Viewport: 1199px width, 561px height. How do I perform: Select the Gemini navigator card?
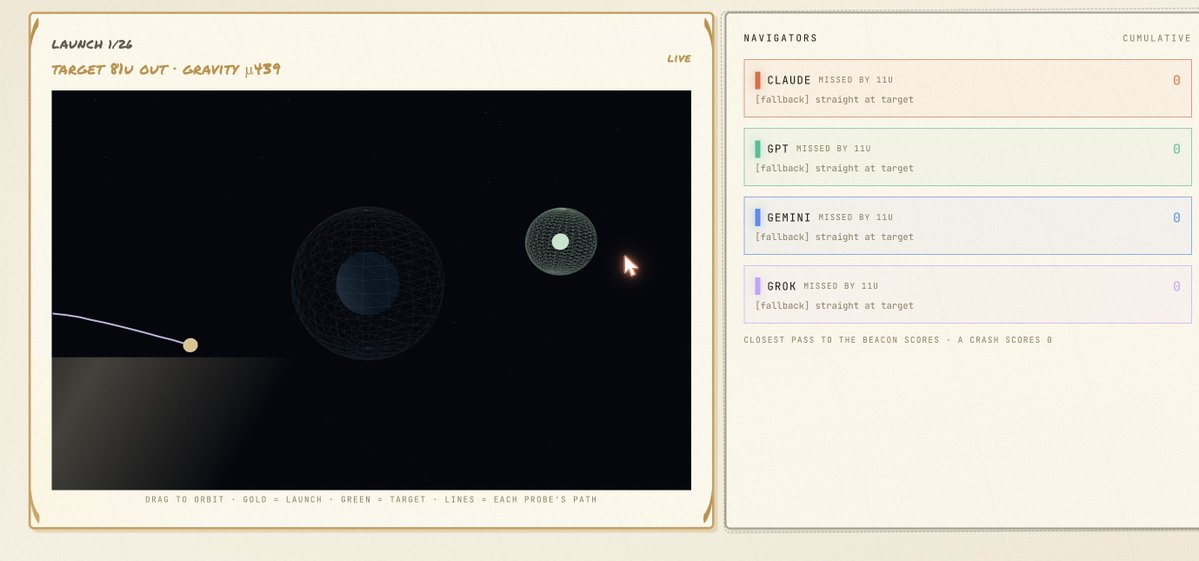click(x=967, y=225)
